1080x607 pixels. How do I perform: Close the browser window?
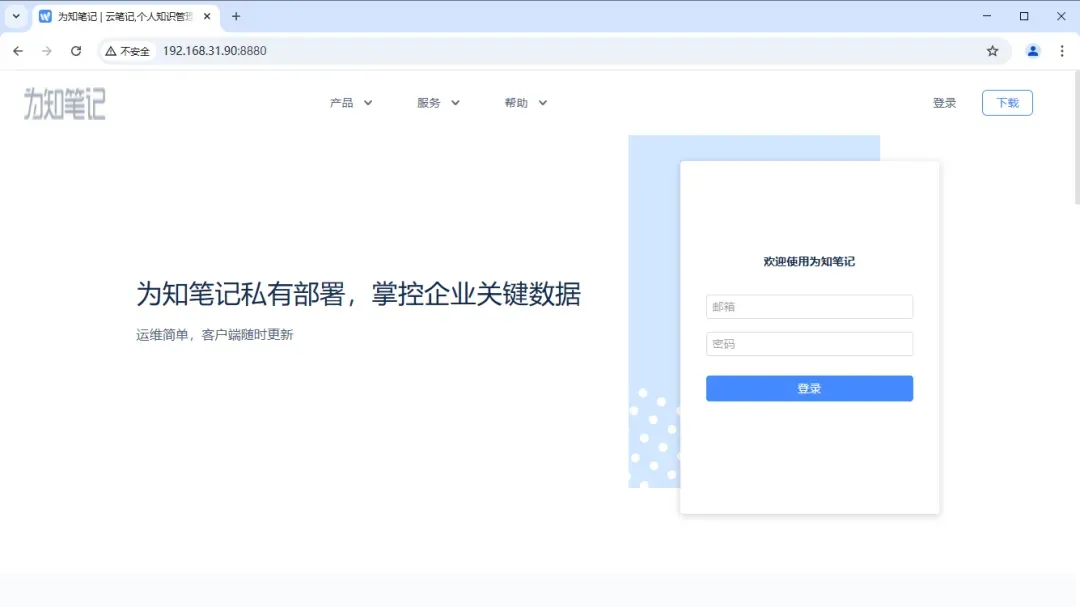tap(1061, 16)
